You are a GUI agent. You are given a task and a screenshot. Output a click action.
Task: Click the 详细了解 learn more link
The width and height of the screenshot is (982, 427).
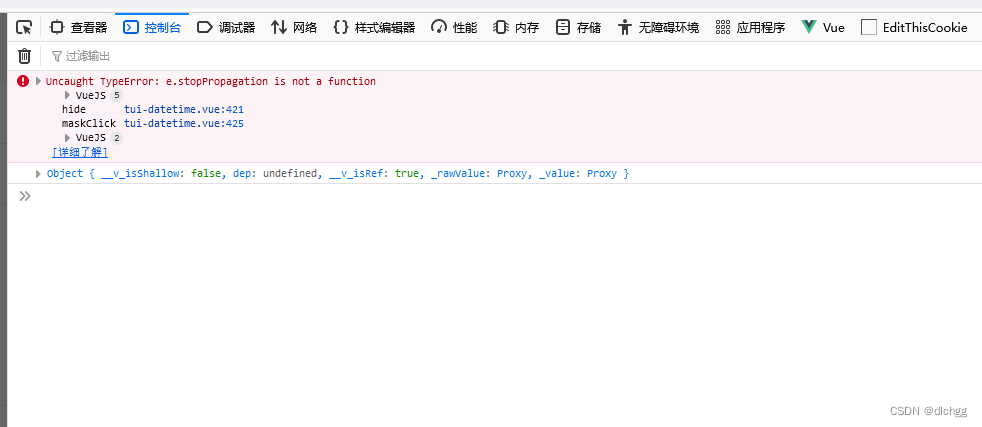[x=80, y=152]
